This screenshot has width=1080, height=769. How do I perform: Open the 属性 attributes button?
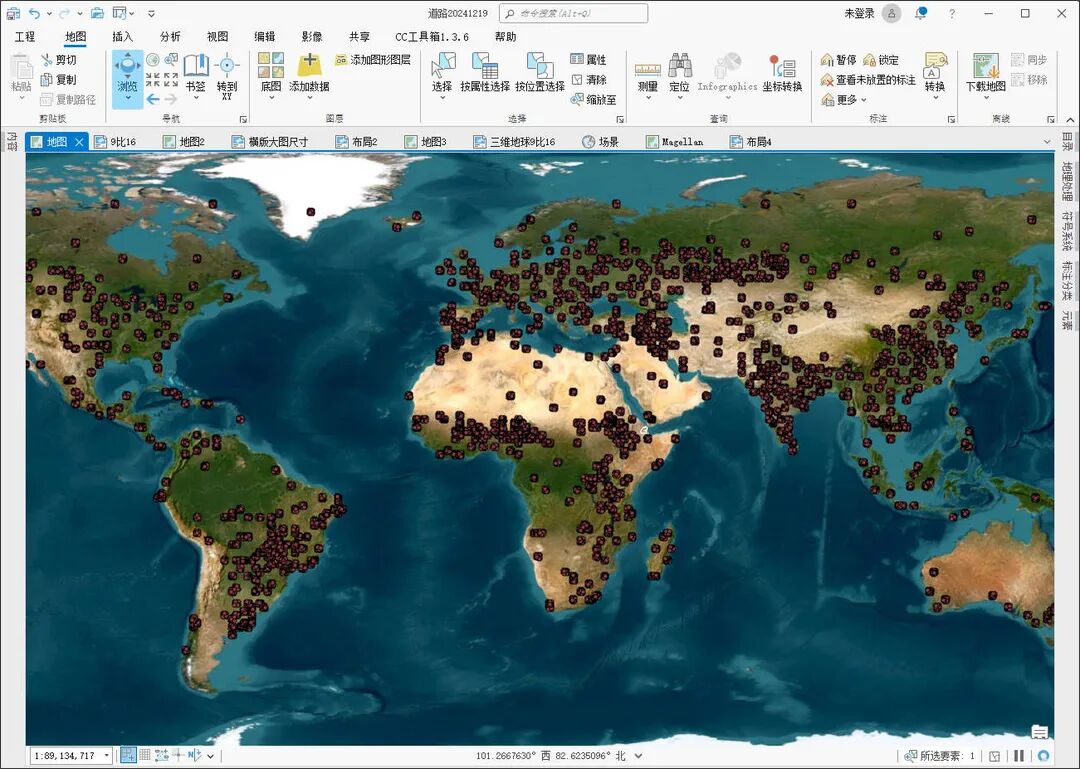pyautogui.click(x=589, y=60)
